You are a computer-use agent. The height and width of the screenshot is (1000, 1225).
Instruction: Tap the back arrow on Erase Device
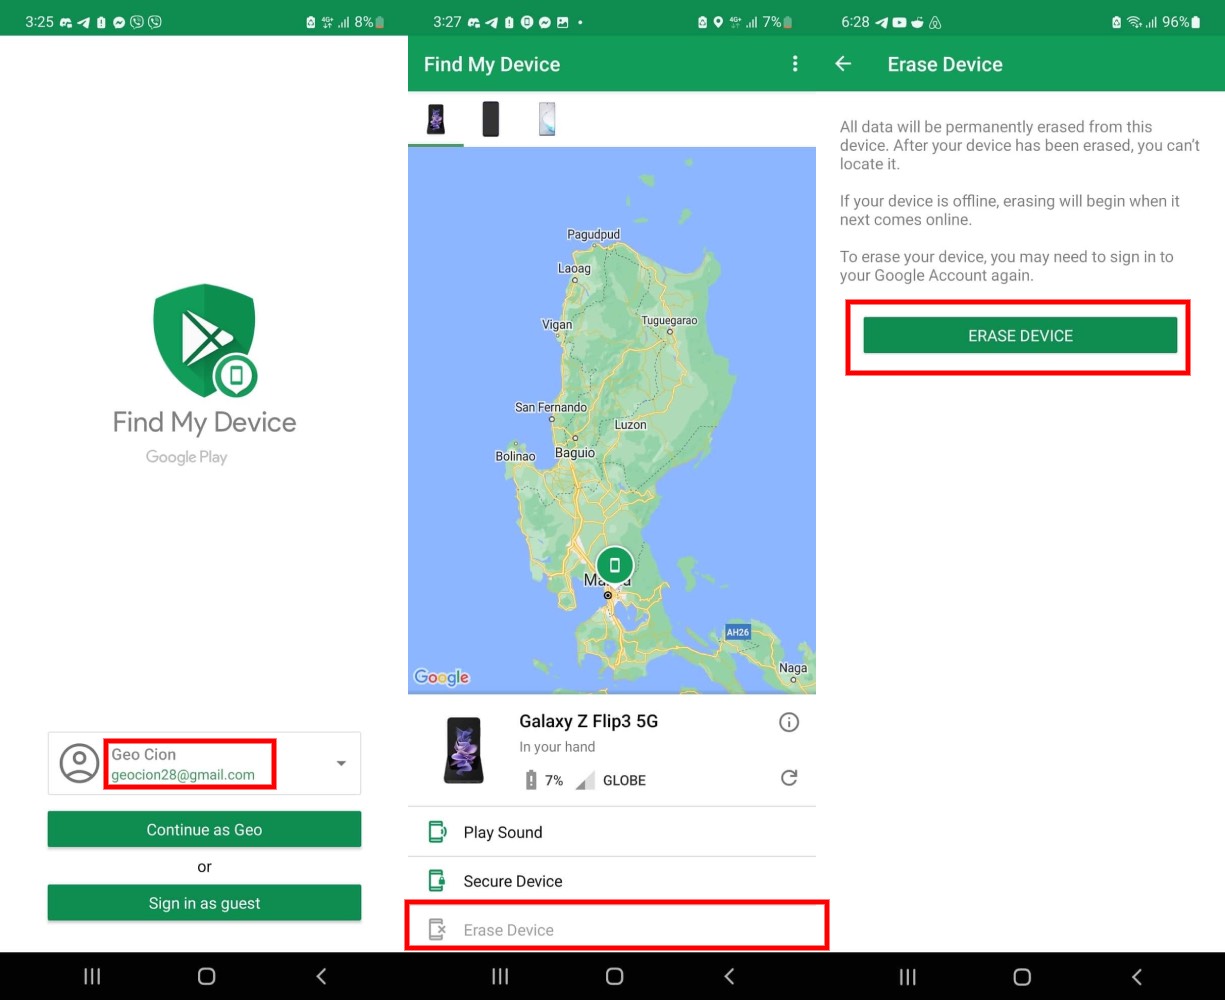point(843,64)
